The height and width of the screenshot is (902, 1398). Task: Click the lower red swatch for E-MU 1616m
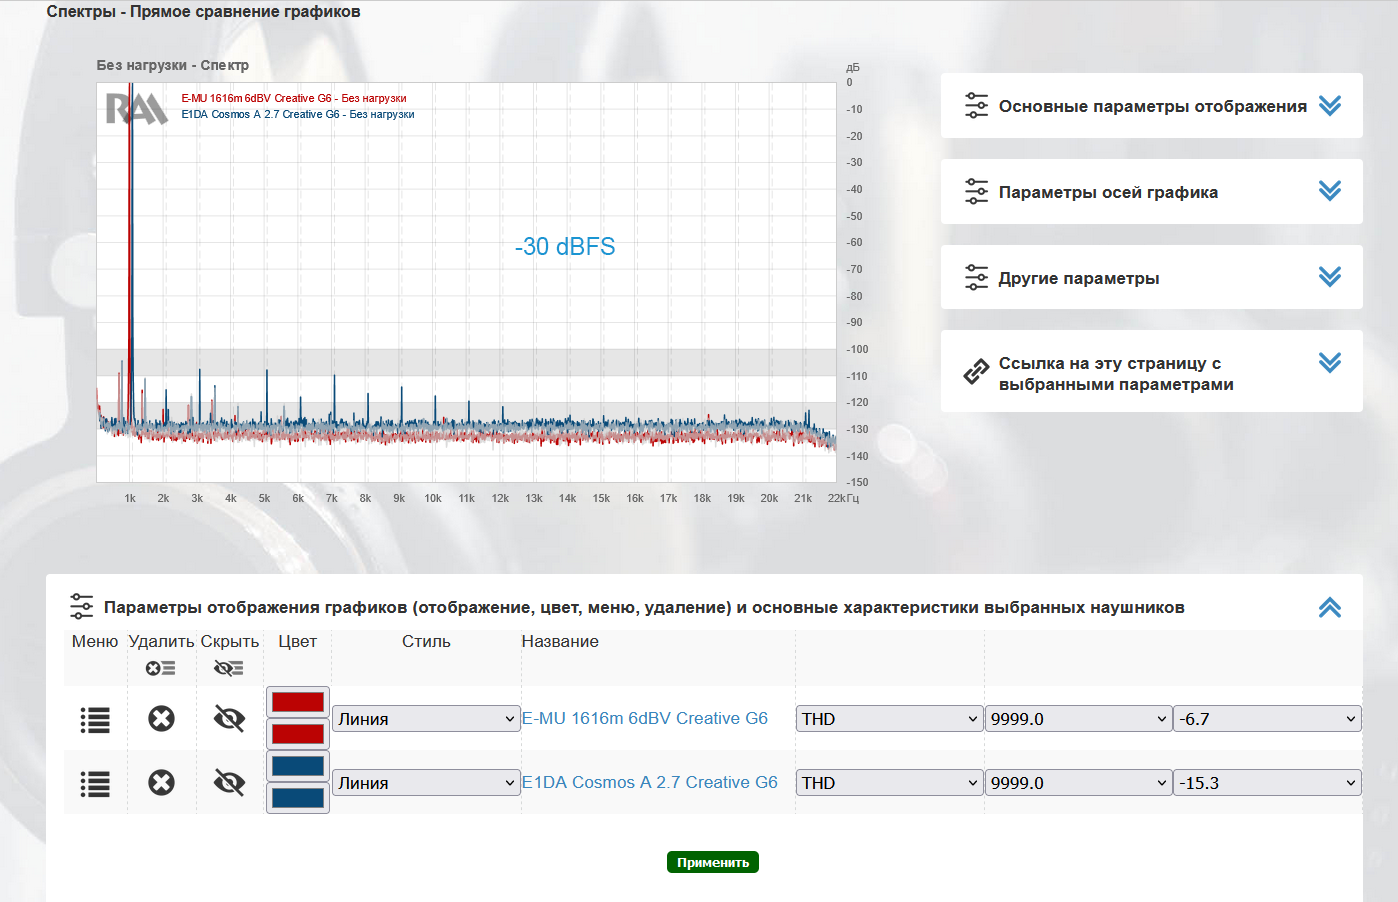pos(298,734)
